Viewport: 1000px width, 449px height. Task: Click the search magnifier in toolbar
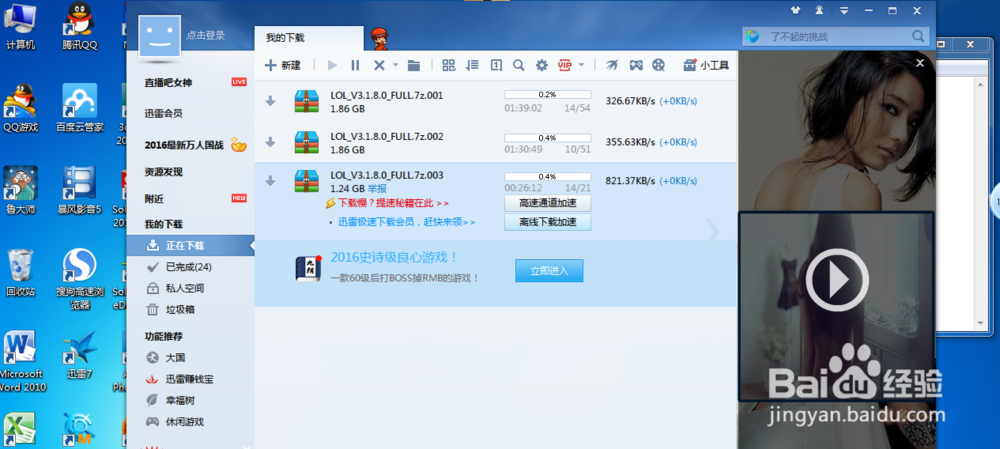518,65
